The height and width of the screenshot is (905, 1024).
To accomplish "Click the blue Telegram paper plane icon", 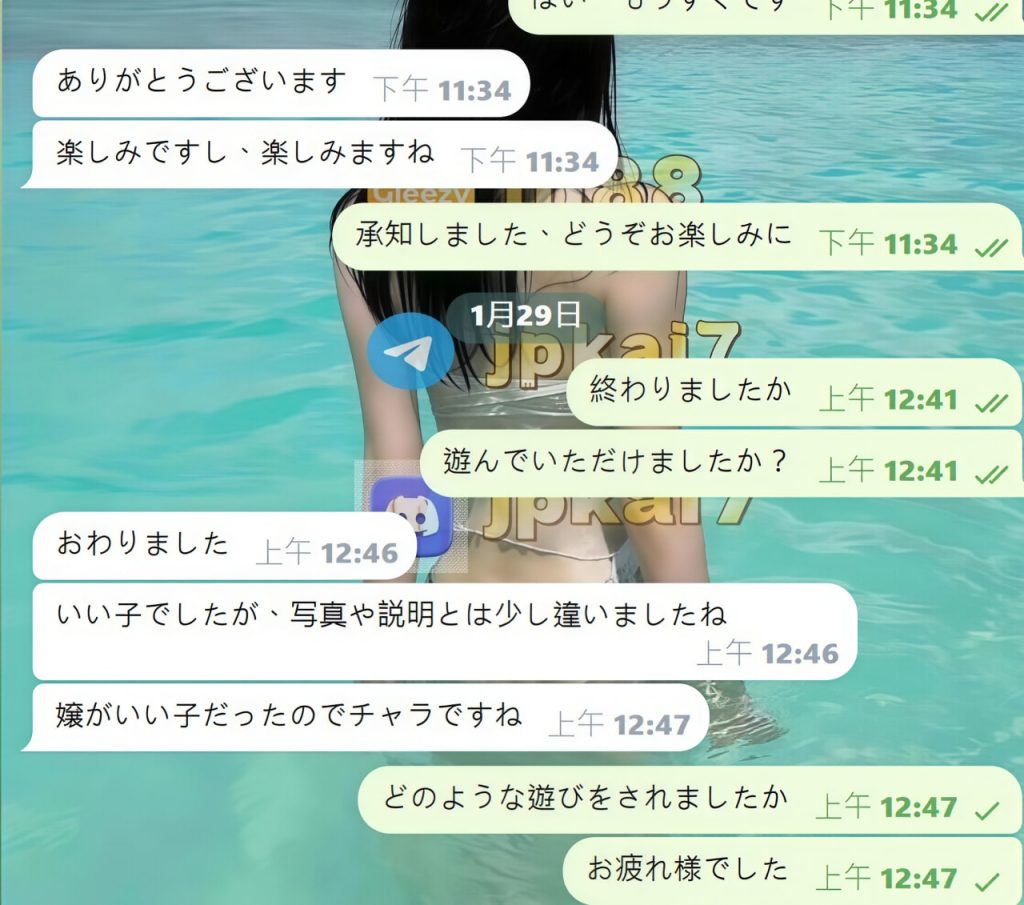I will click(x=410, y=351).
